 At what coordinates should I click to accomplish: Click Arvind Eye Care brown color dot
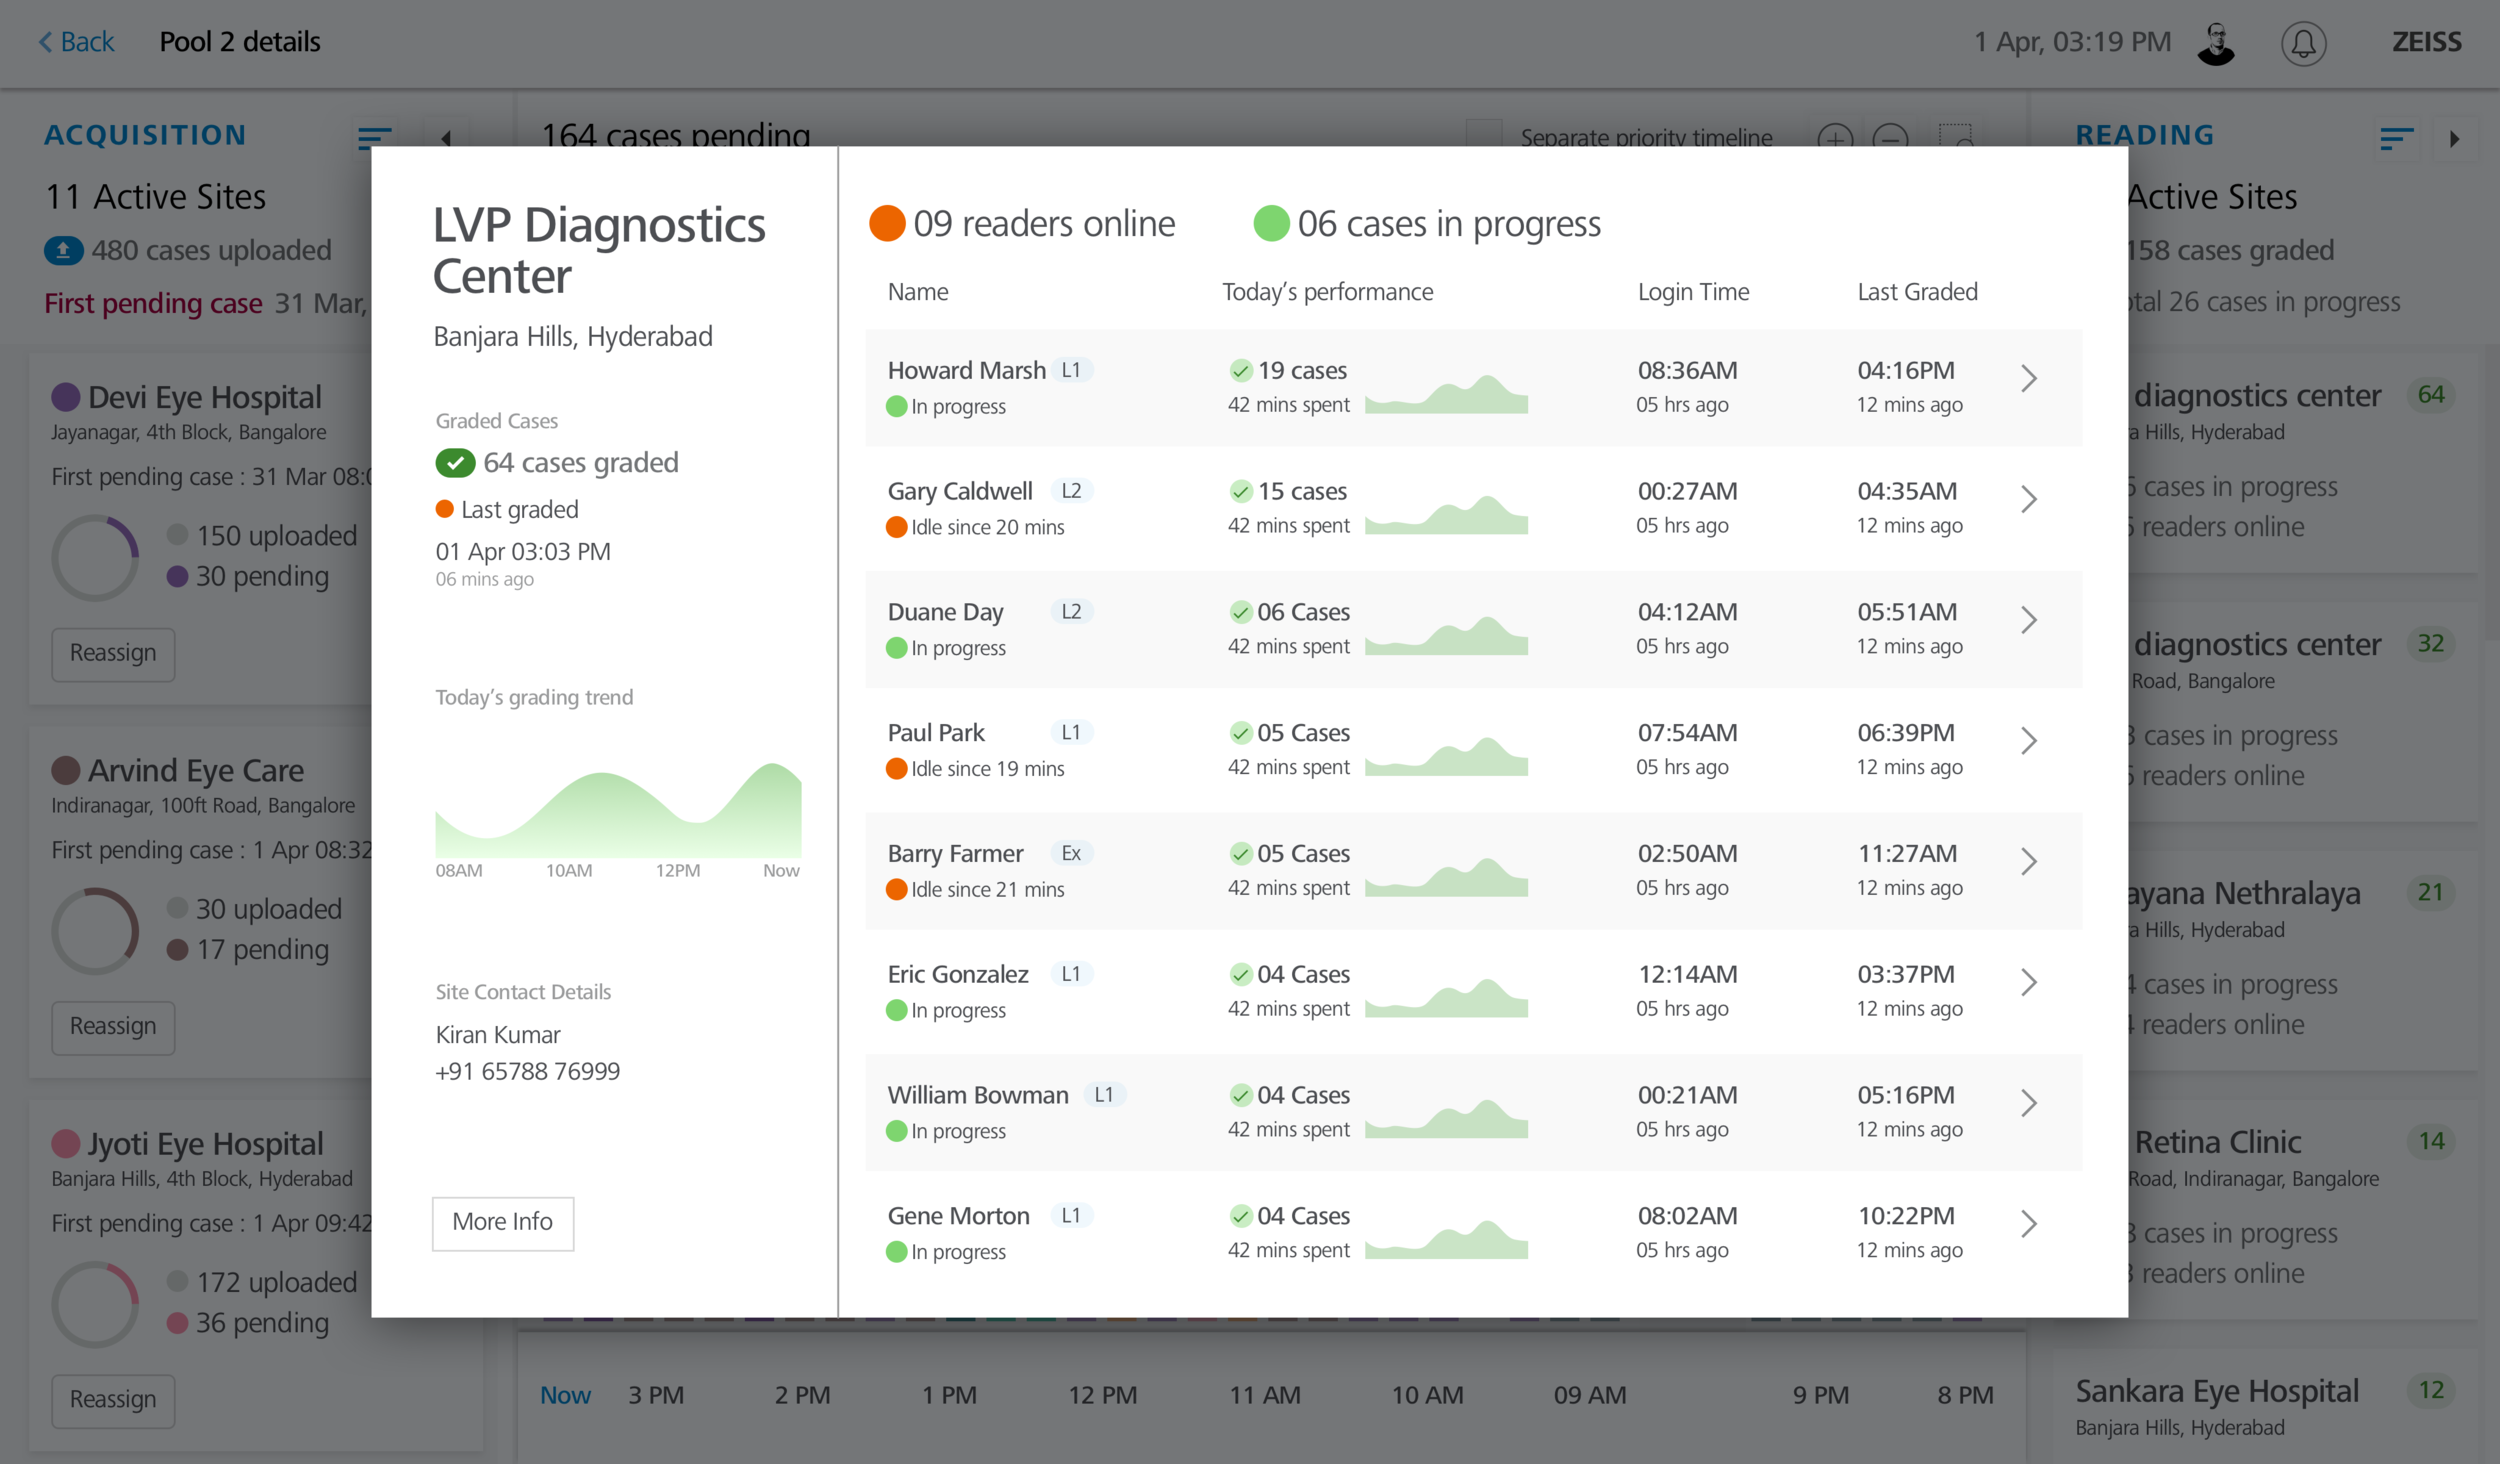pyautogui.click(x=66, y=770)
